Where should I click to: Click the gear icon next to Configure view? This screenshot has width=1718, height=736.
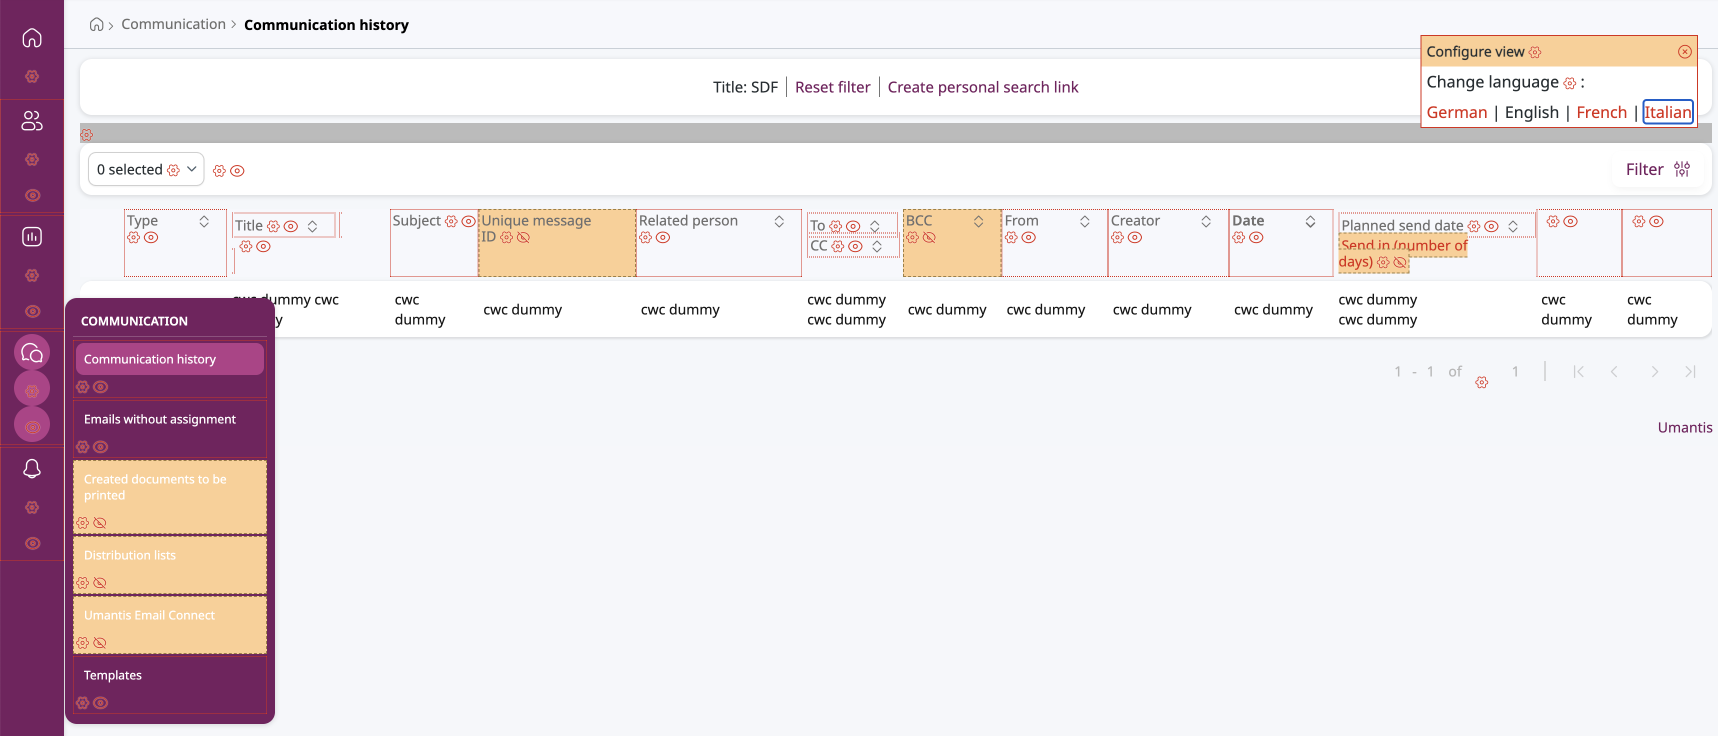pyautogui.click(x=1535, y=52)
